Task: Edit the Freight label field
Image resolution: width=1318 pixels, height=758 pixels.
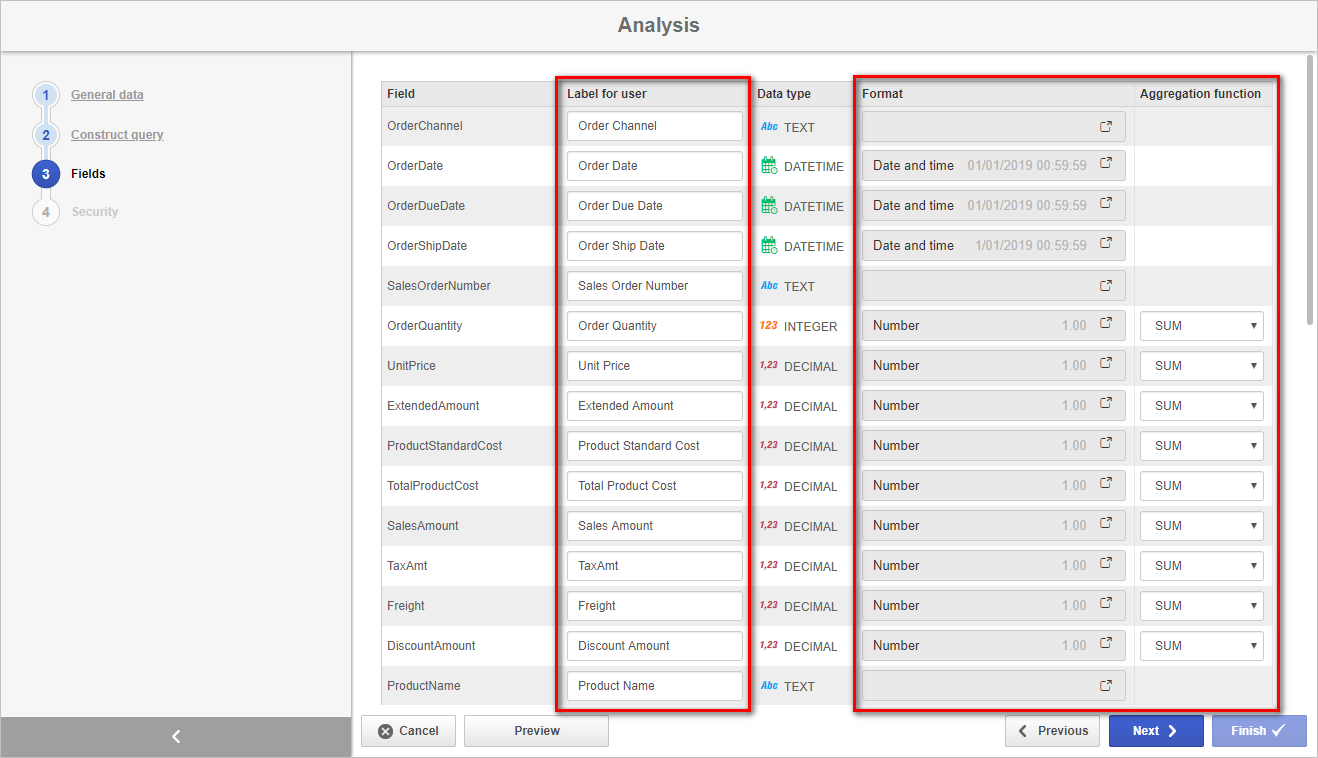Action: (654, 606)
